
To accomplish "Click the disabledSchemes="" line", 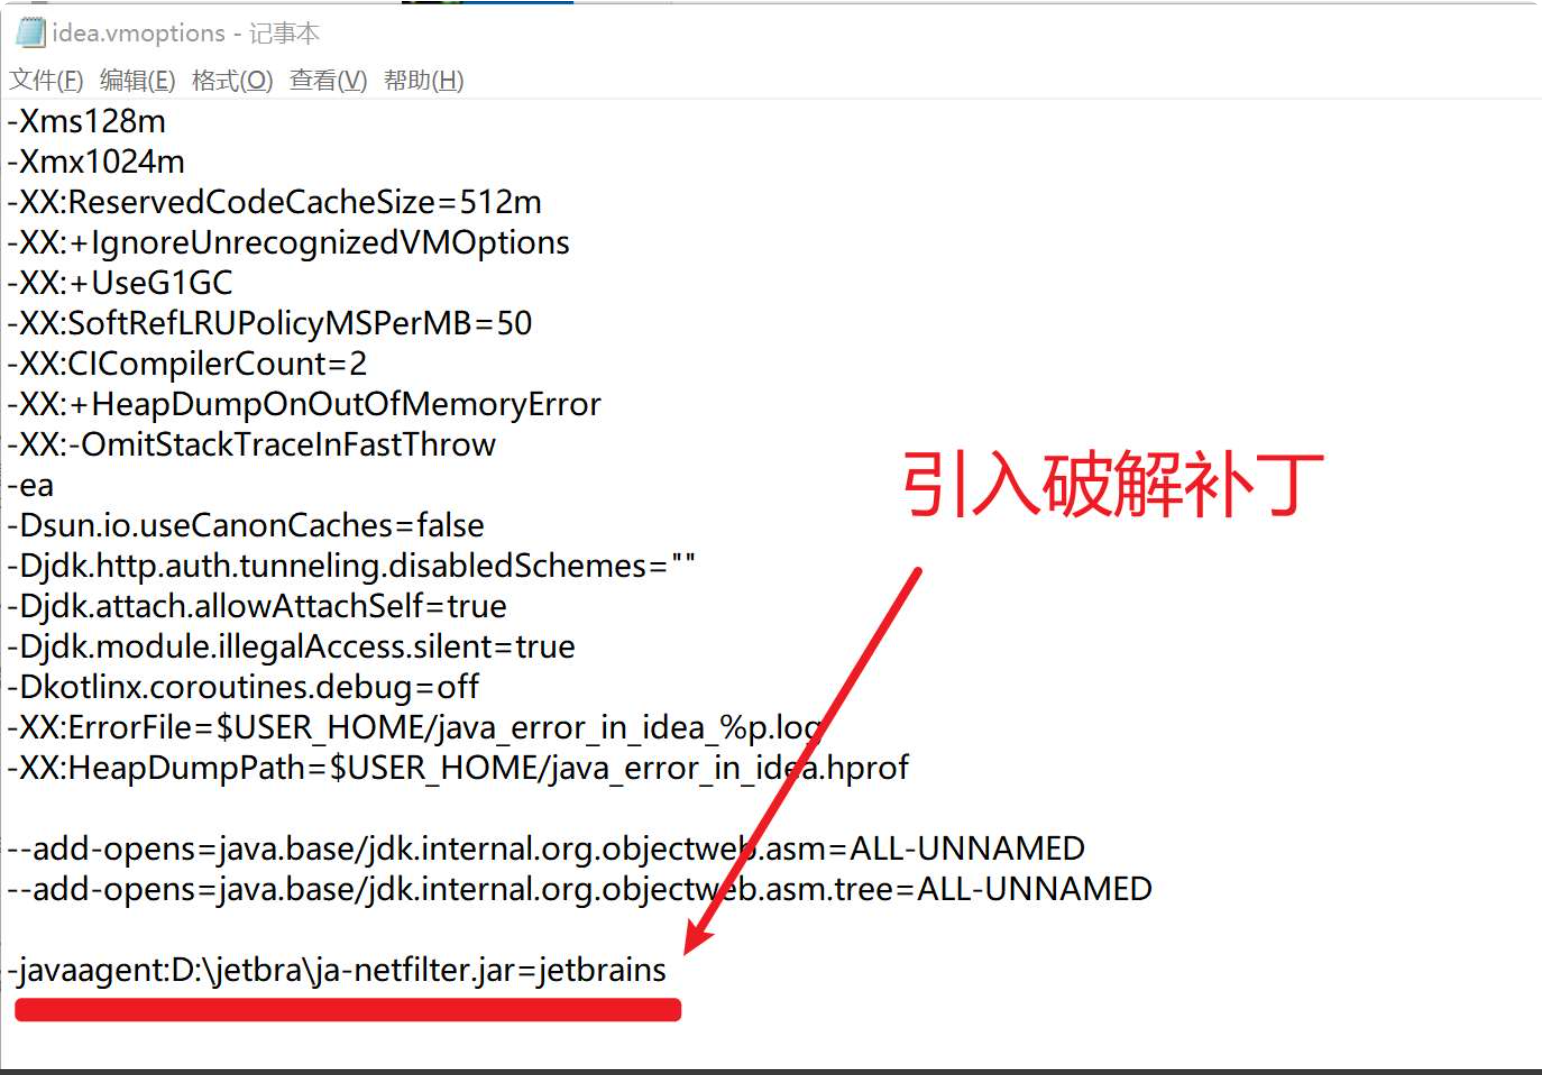I will [351, 566].
